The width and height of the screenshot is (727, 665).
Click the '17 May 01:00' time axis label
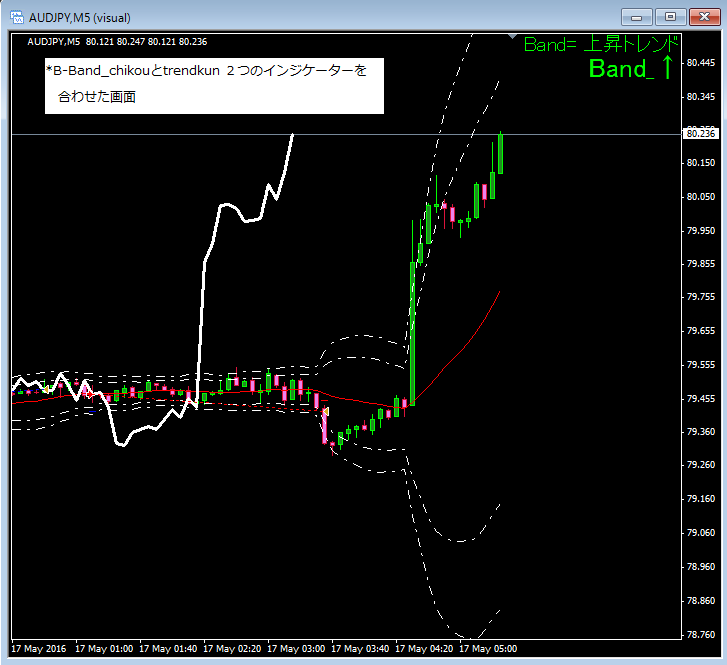point(104,649)
